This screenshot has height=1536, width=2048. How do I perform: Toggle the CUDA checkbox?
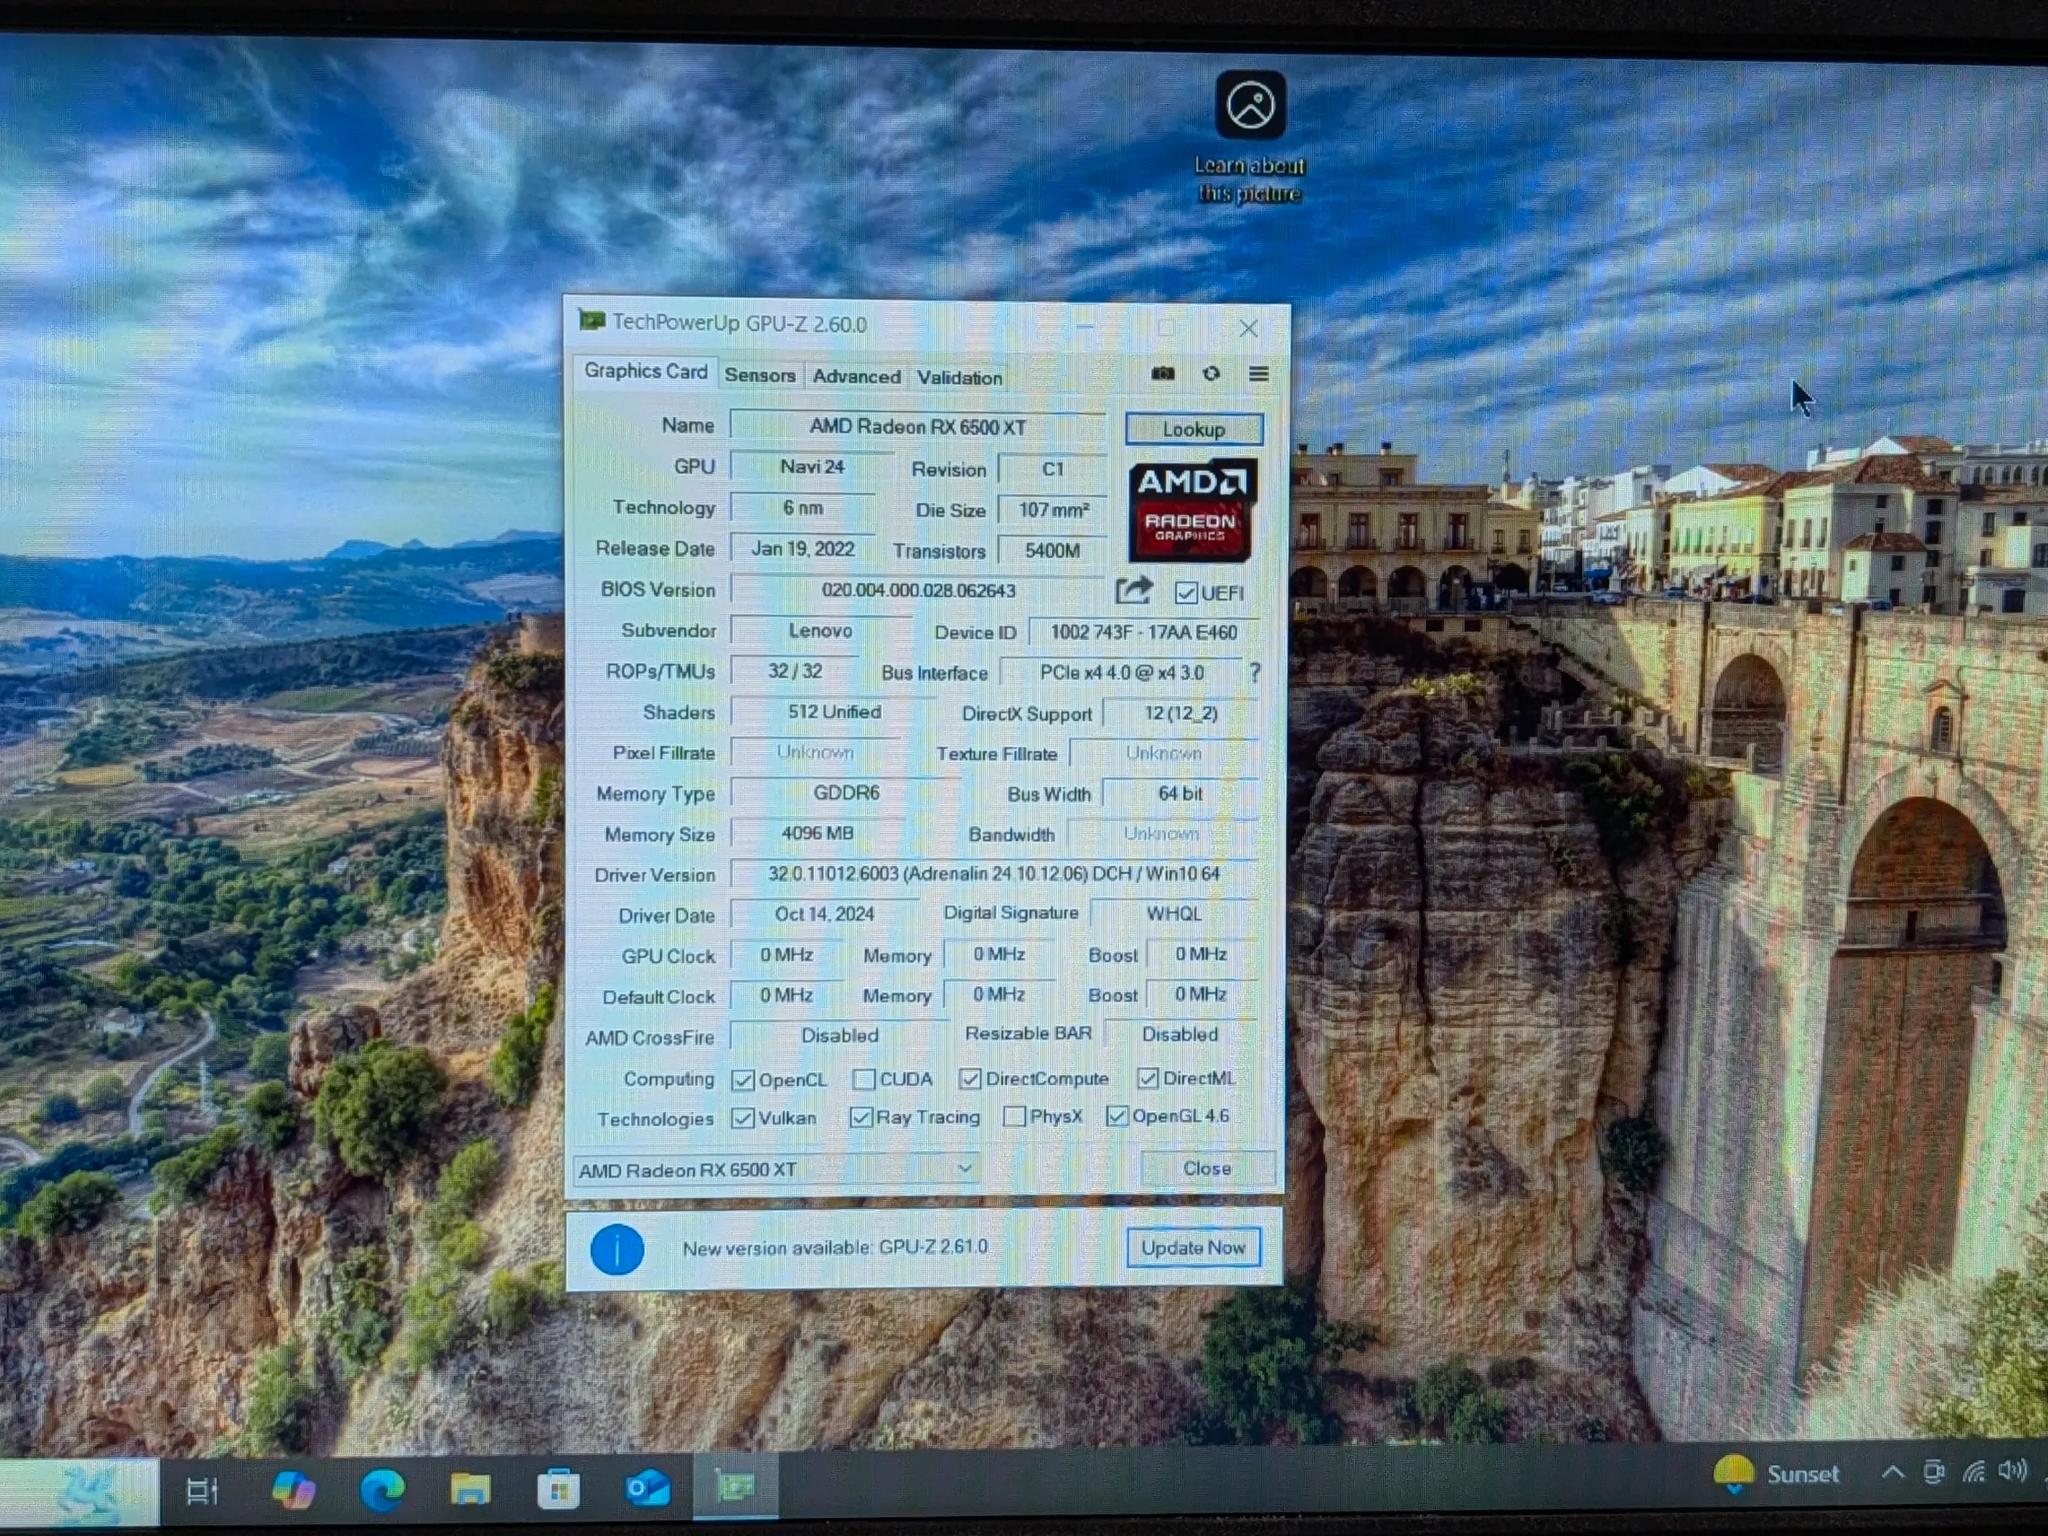click(864, 1079)
